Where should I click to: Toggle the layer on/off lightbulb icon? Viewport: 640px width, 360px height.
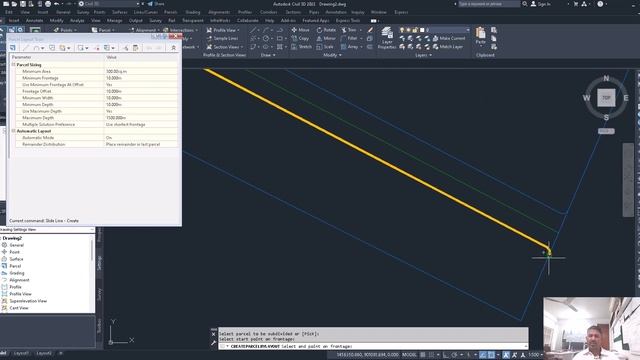tap(402, 30)
